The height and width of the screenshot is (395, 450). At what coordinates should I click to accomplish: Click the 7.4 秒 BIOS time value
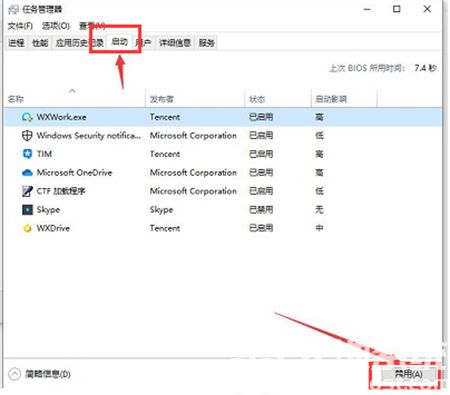tap(425, 68)
